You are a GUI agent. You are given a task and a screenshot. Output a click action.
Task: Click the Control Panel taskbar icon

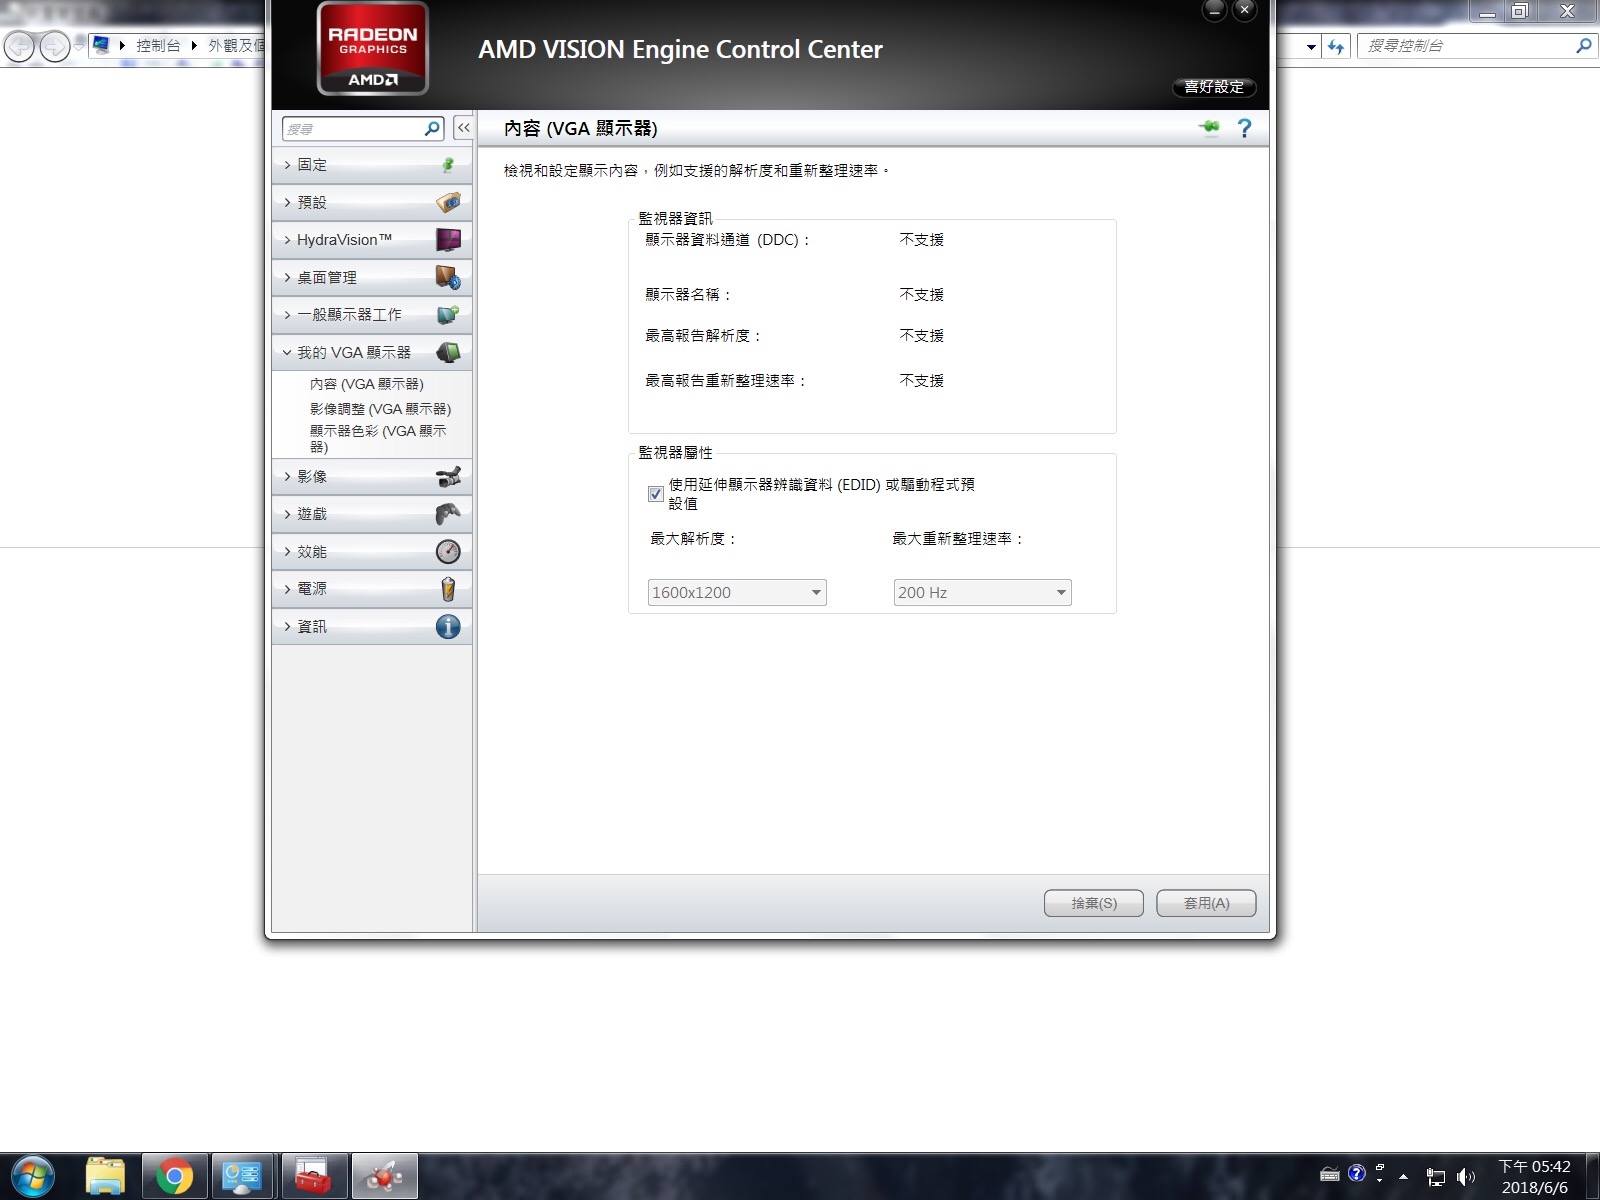[x=244, y=1176]
